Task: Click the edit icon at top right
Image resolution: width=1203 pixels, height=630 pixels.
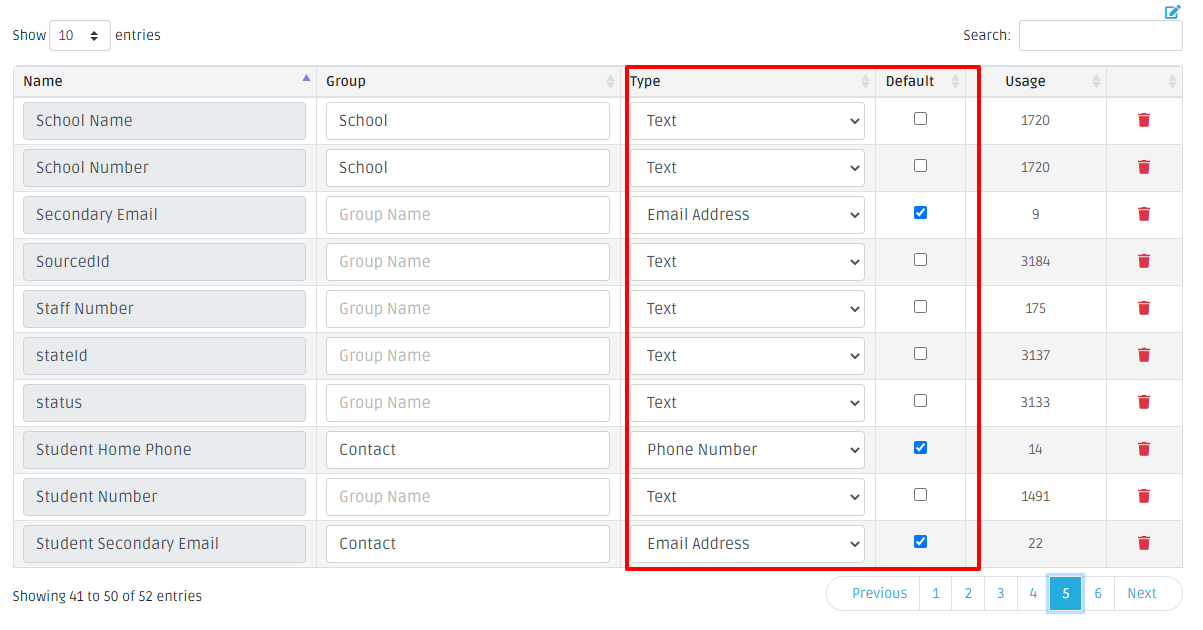Action: 1173,12
